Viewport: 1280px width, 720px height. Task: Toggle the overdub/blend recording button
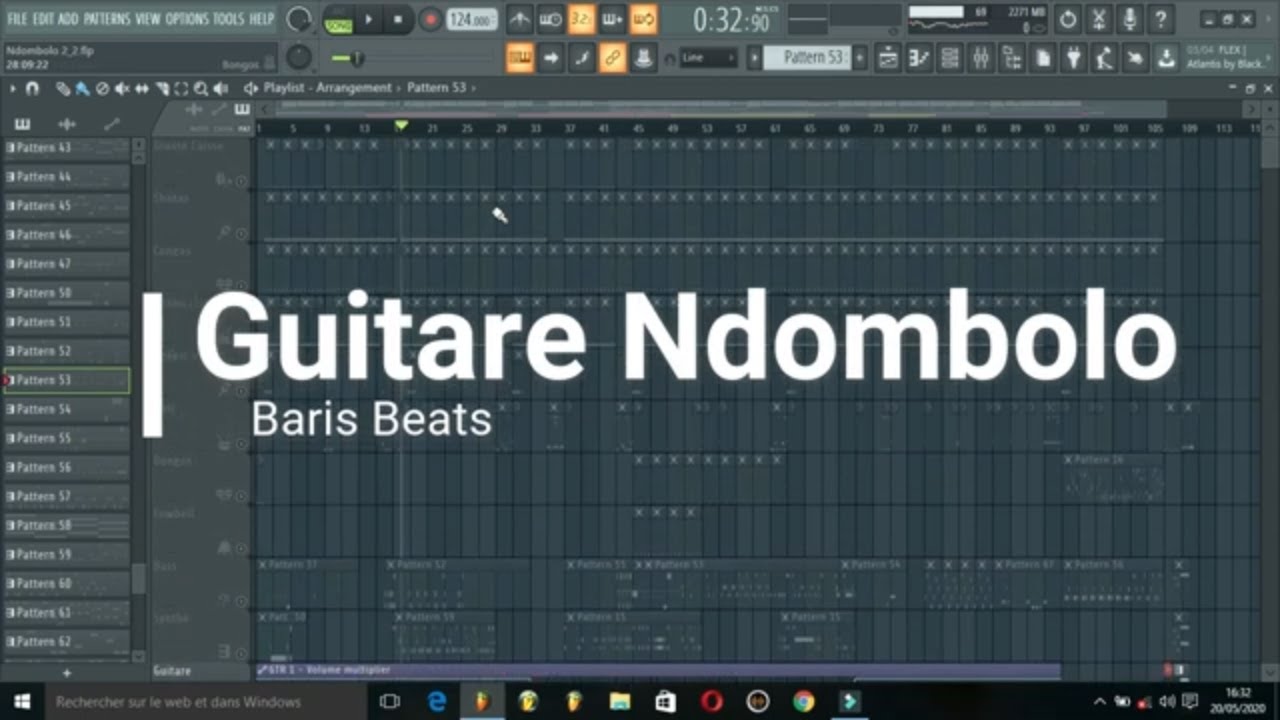(x=612, y=19)
